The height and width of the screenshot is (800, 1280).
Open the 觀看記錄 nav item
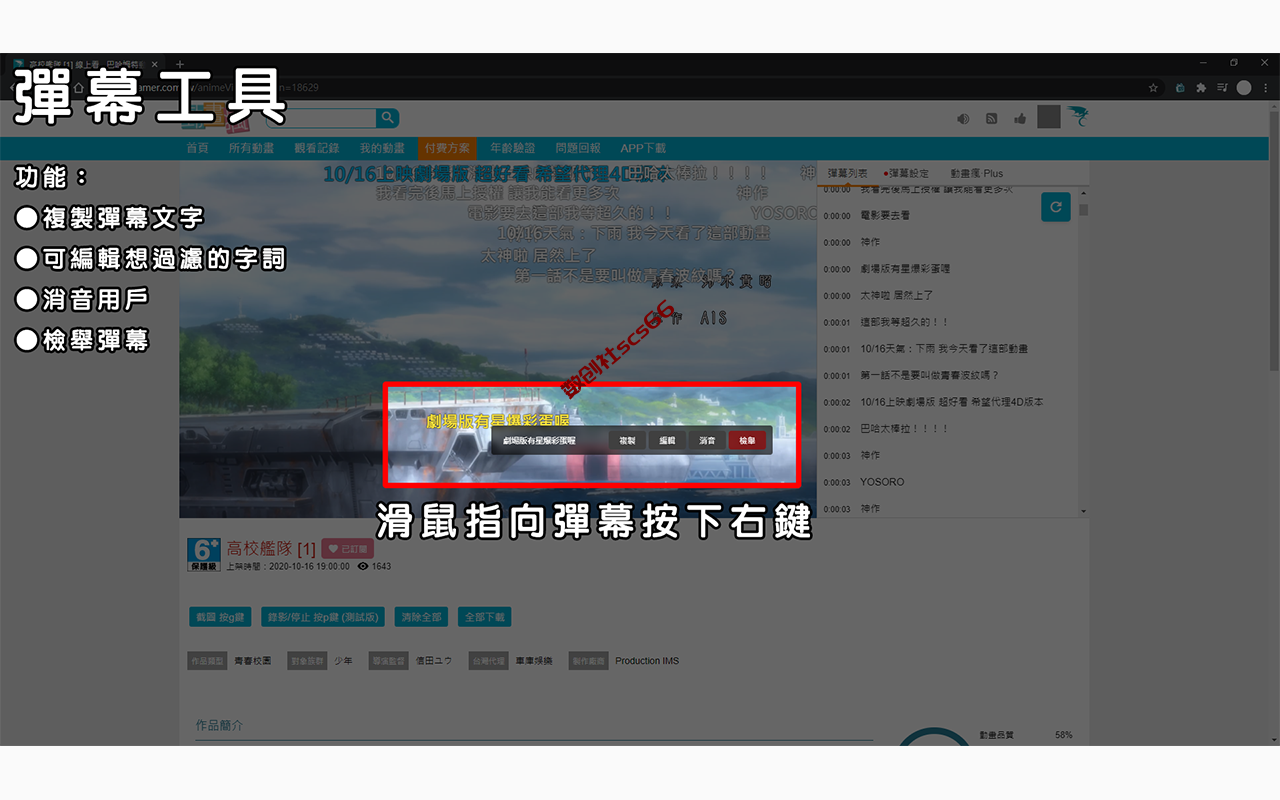[x=317, y=148]
